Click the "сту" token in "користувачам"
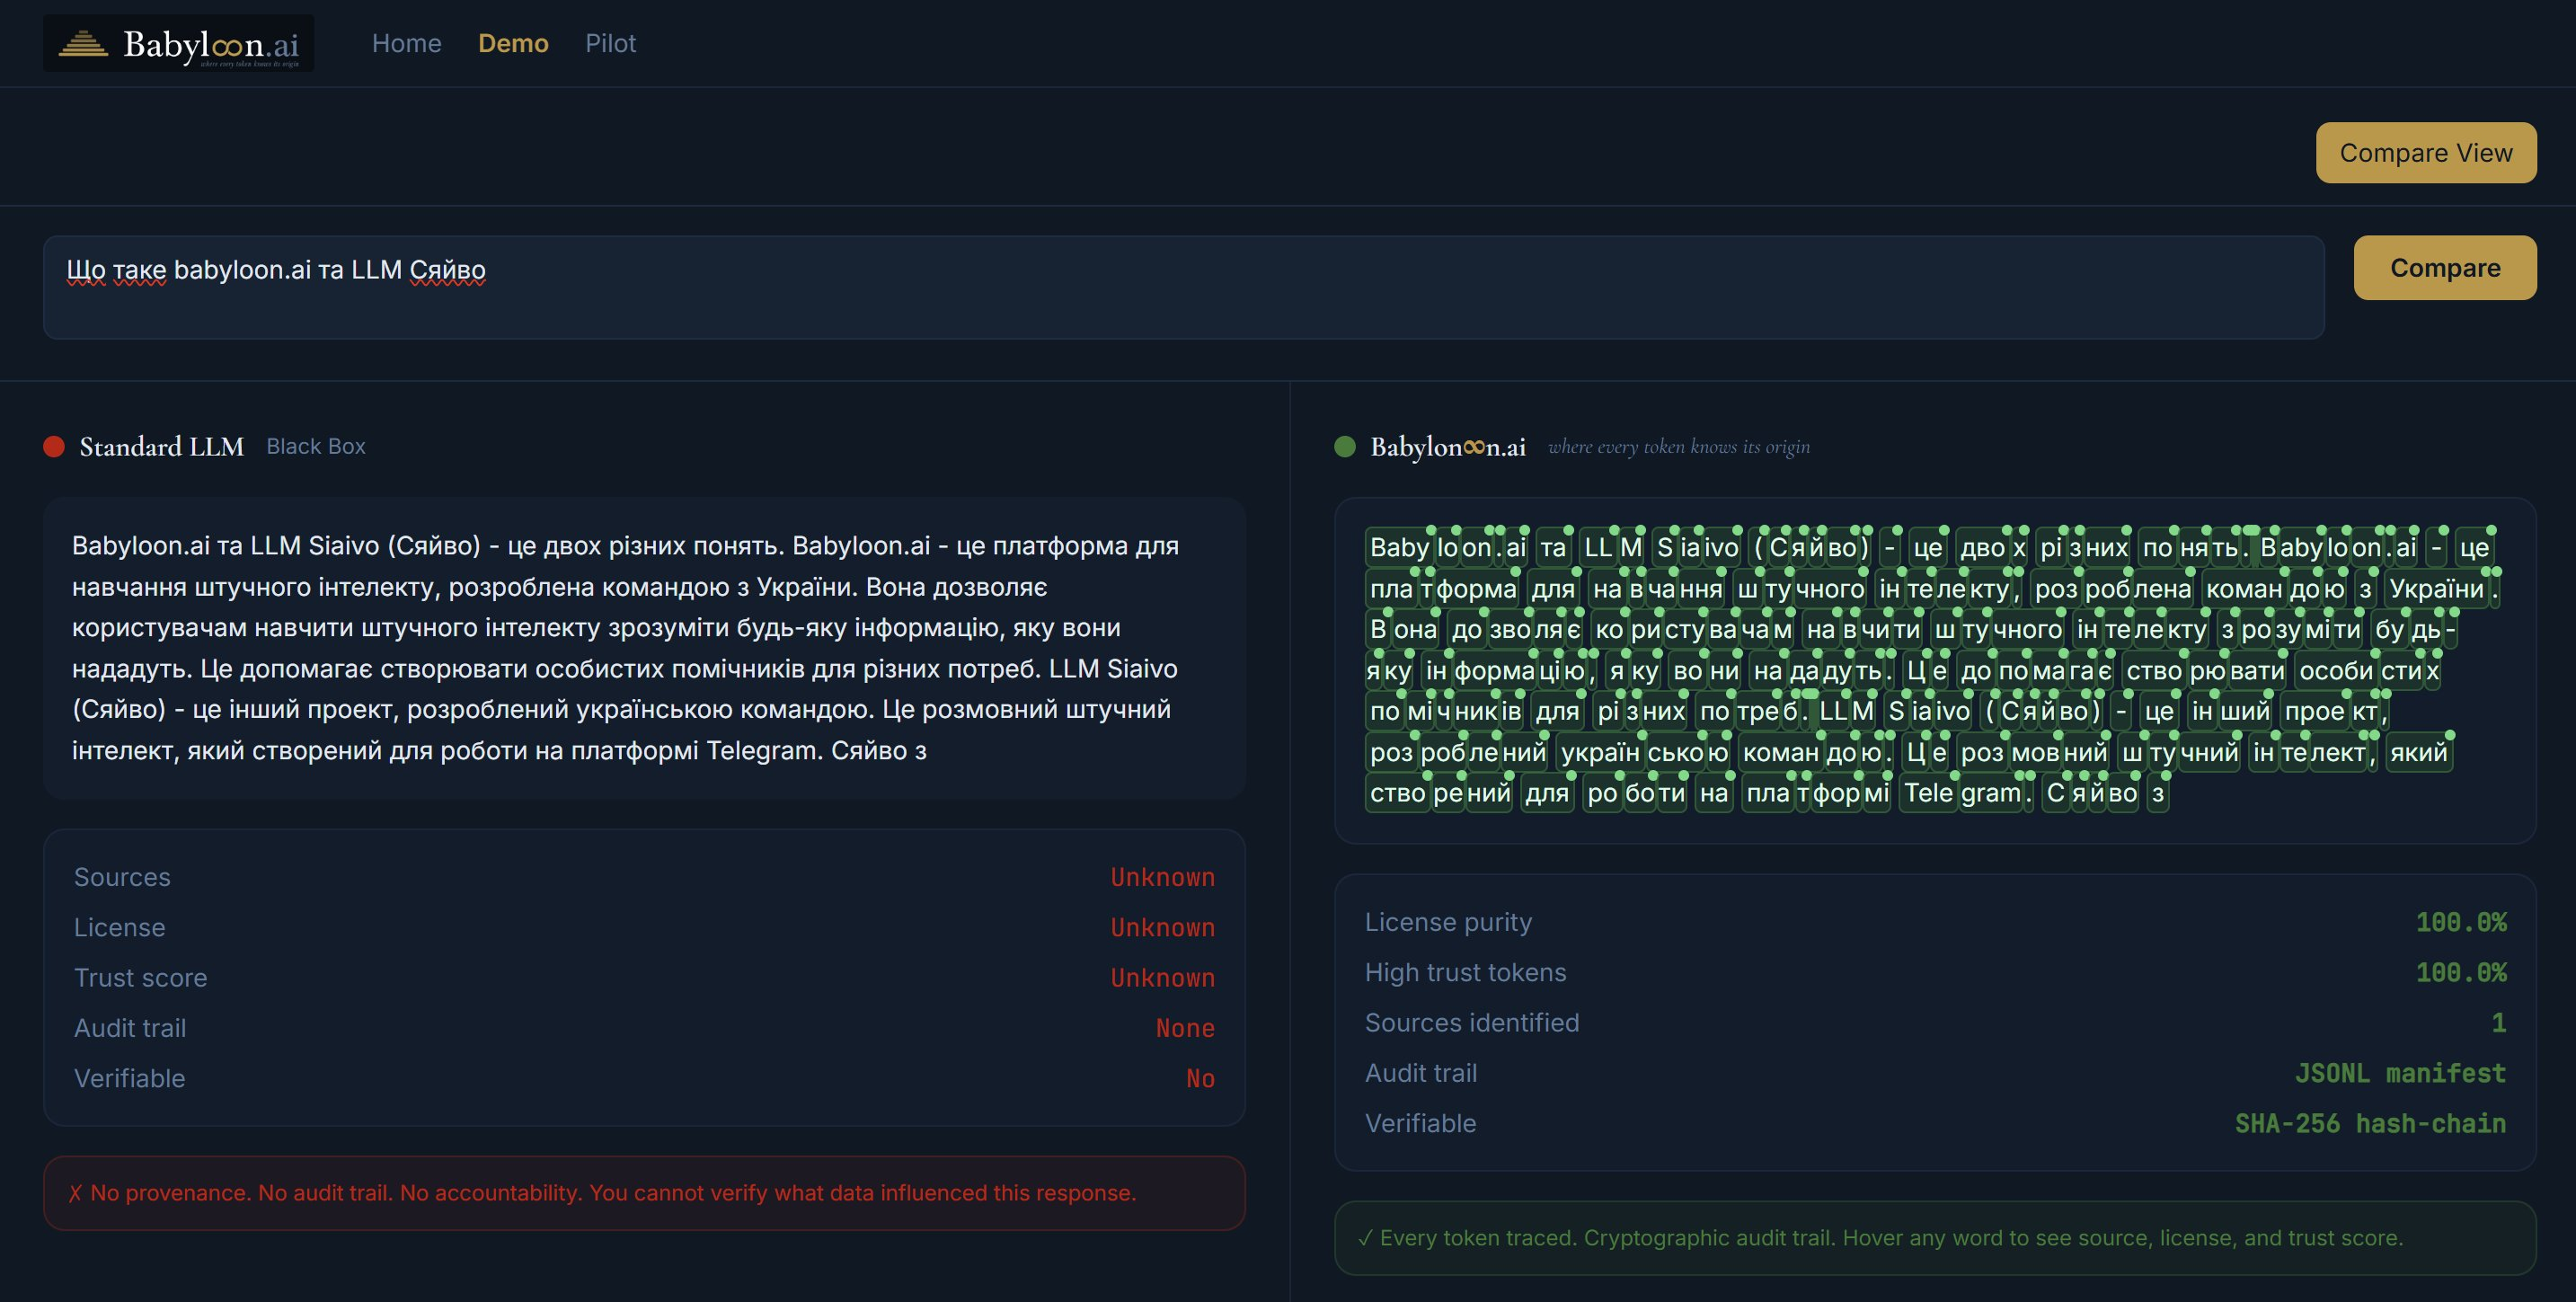The width and height of the screenshot is (2576, 1302). pos(1685,630)
